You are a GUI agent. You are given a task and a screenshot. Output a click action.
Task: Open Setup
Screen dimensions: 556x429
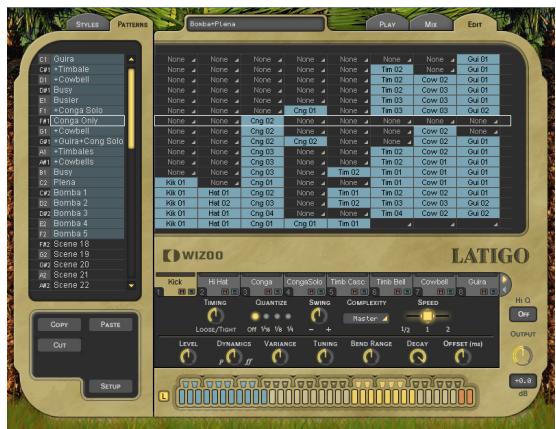coord(110,386)
